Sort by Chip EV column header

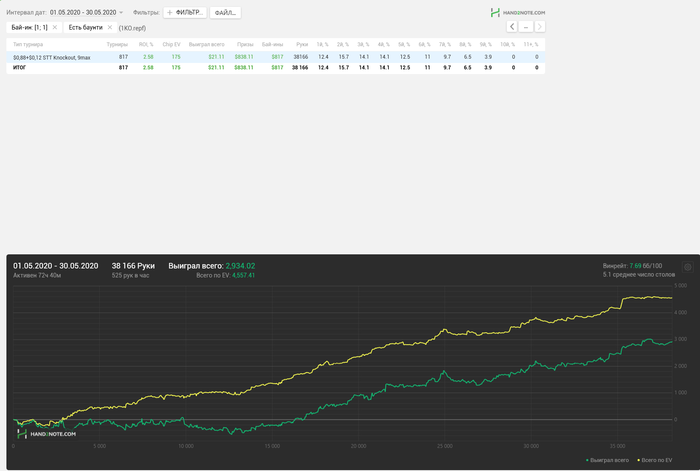click(171, 45)
